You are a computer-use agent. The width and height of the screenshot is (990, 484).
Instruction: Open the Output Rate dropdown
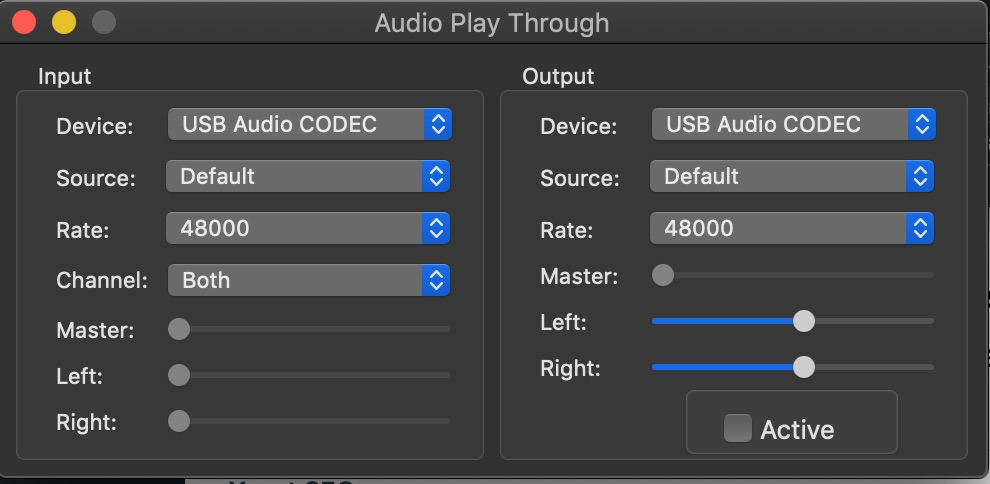coord(793,229)
